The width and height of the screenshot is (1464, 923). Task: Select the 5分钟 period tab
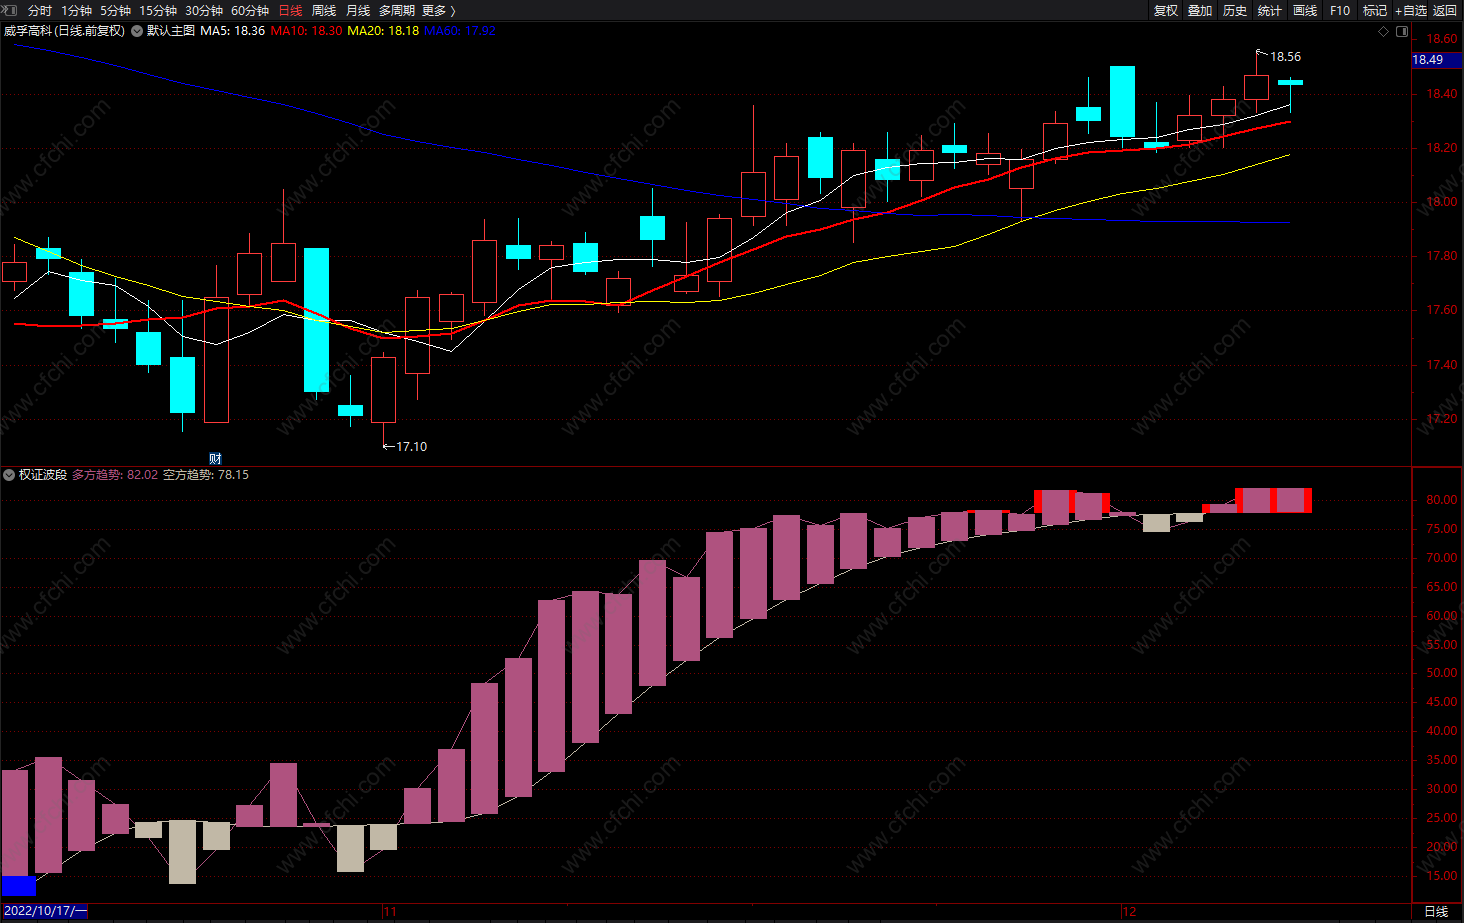[x=115, y=10]
